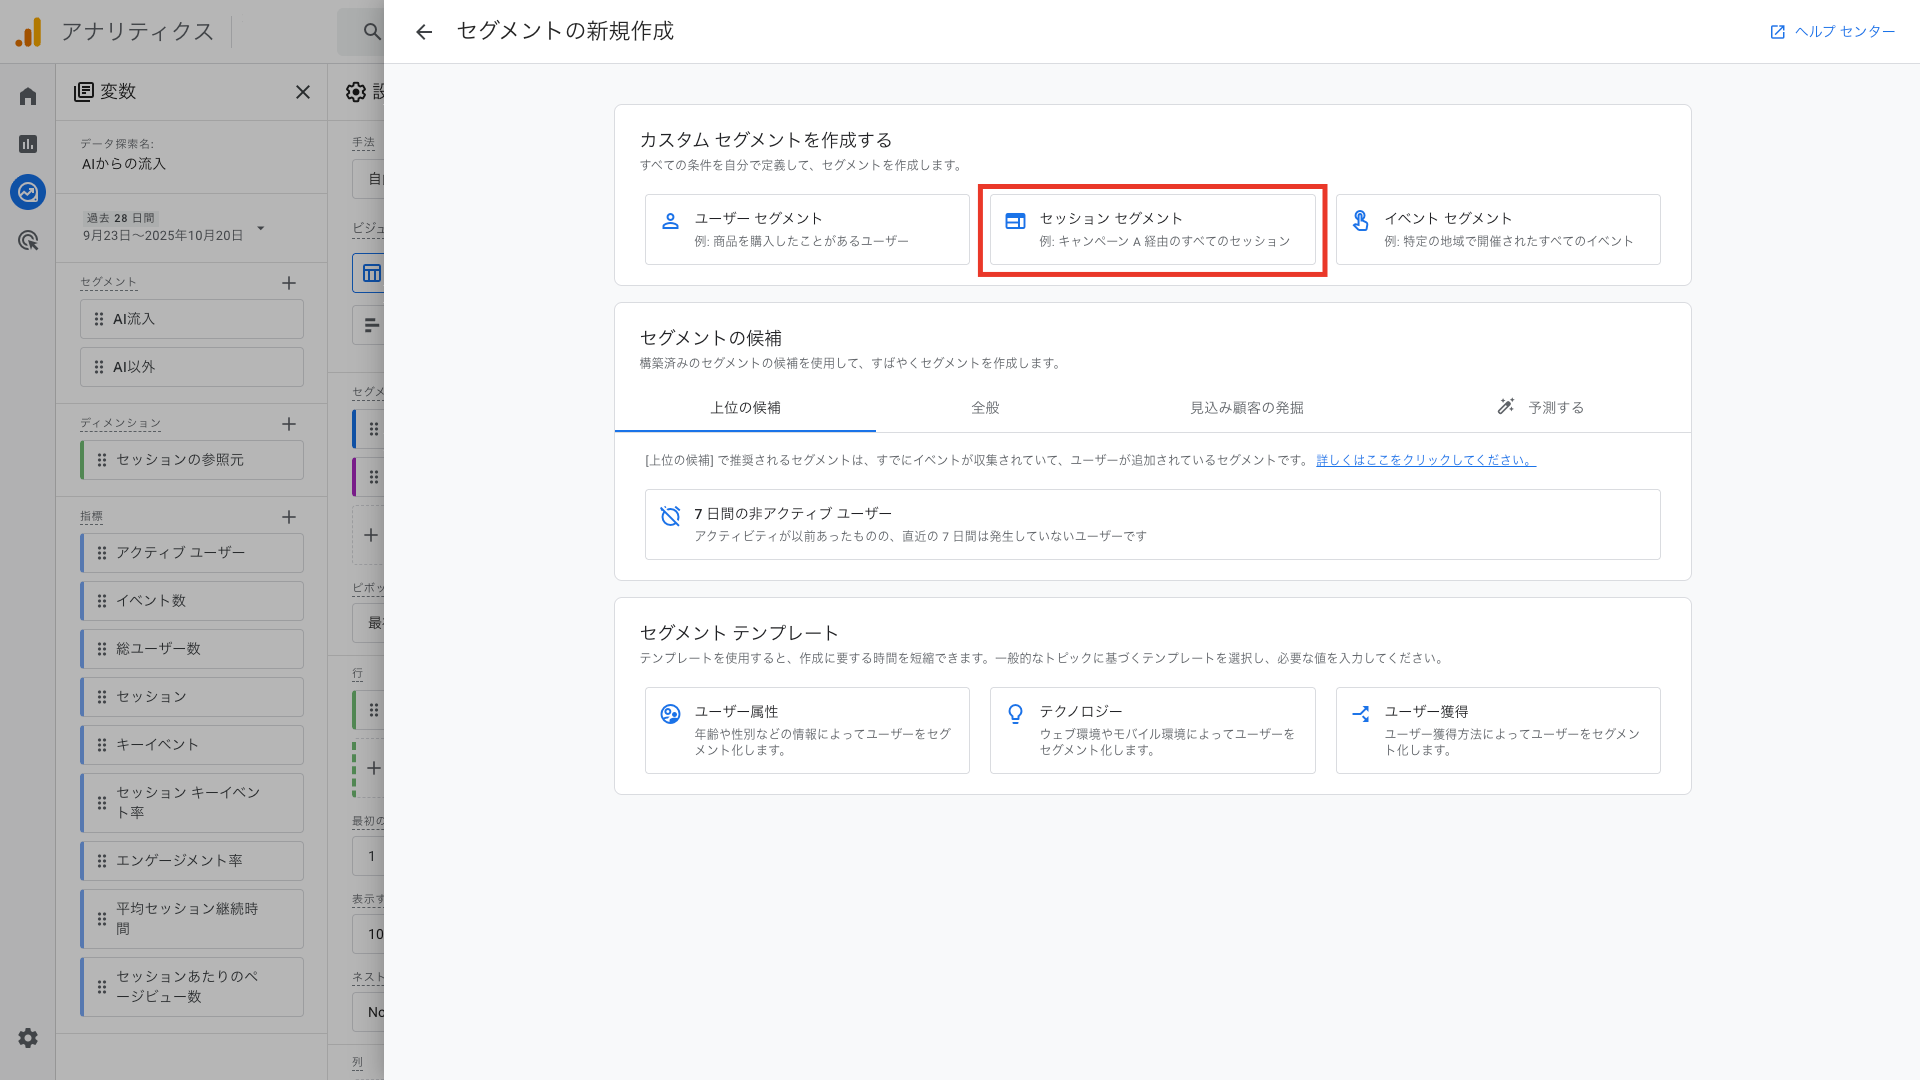The width and height of the screenshot is (1920, 1080).
Task: Switch to the 全般 tab
Action: click(x=984, y=408)
